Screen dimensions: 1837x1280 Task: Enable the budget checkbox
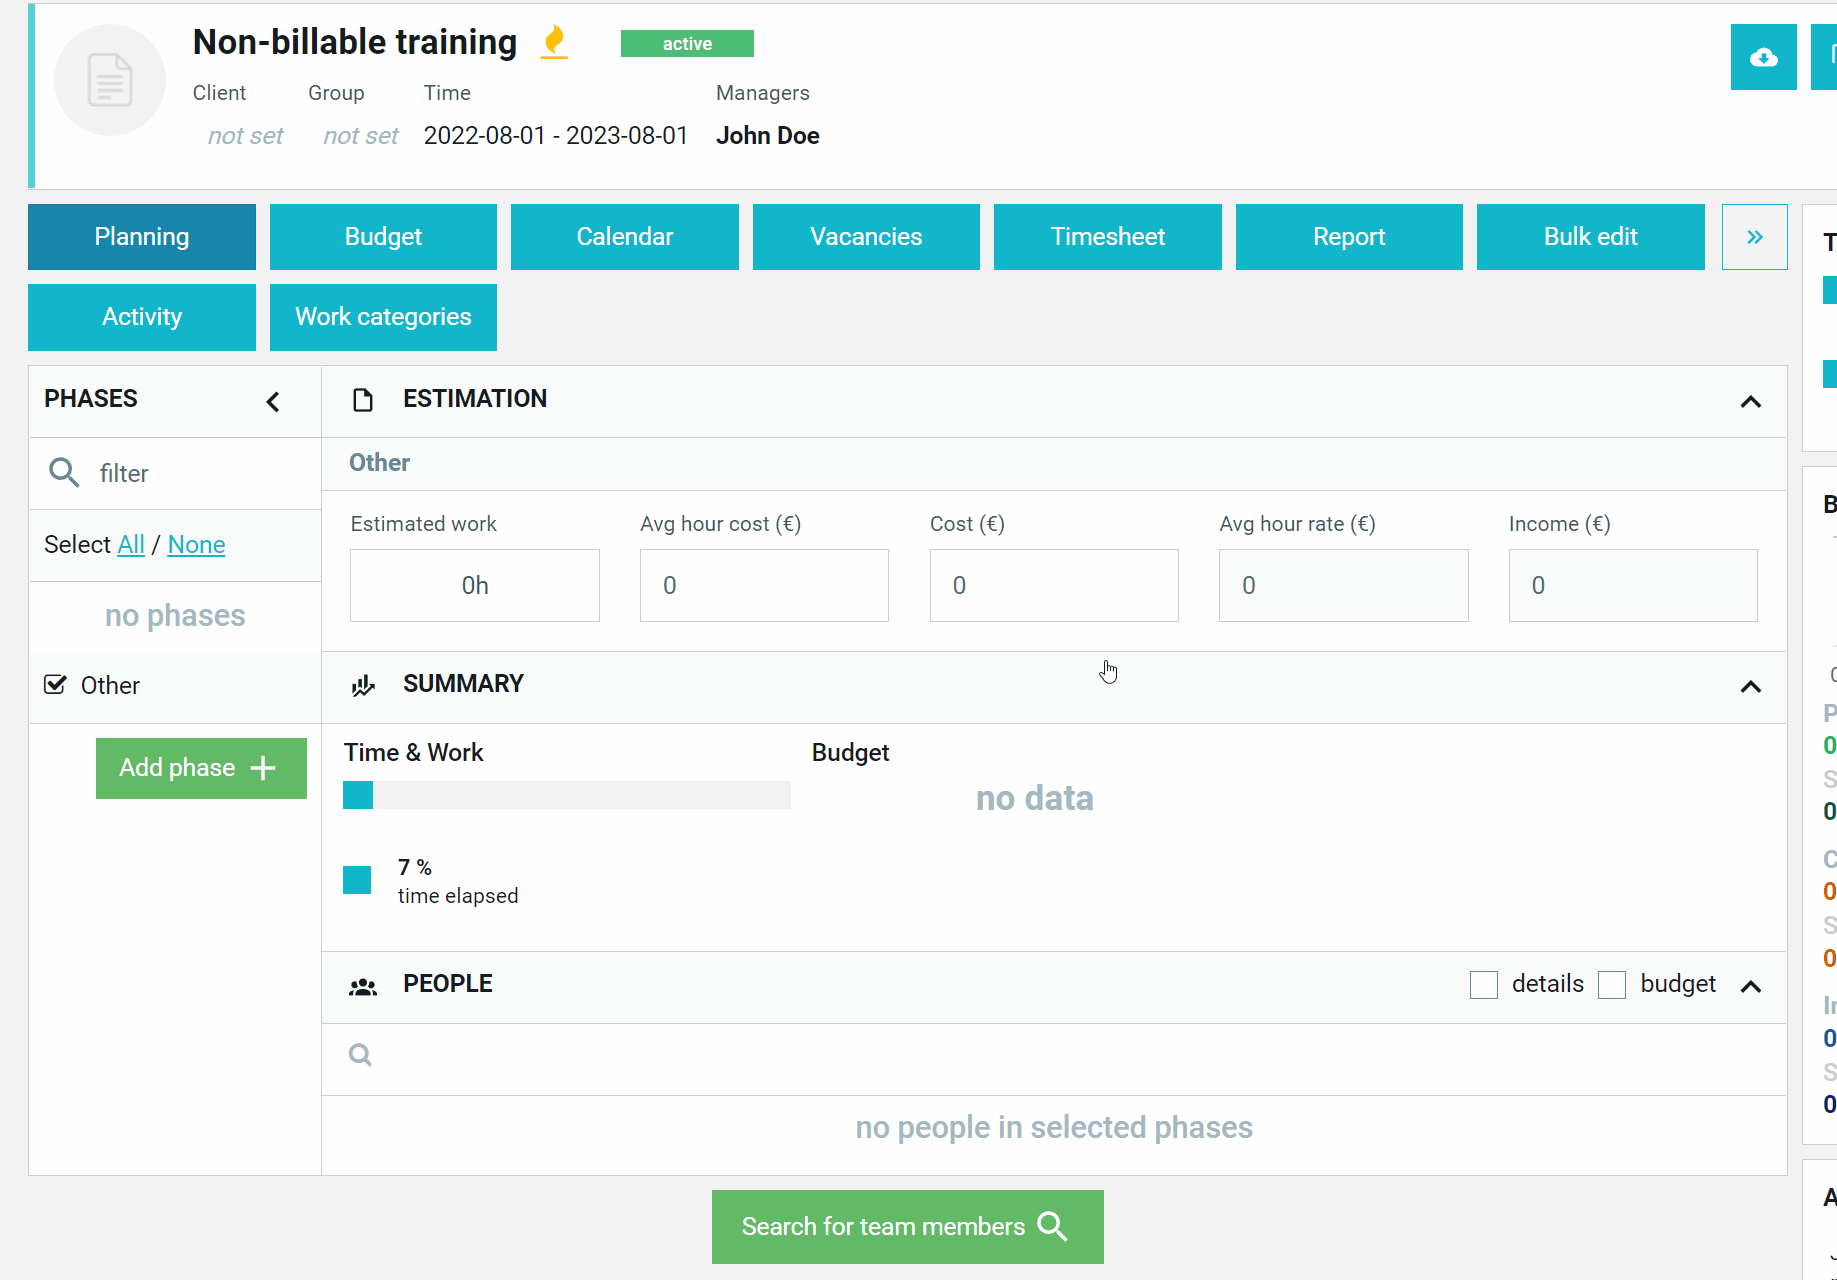click(x=1612, y=985)
